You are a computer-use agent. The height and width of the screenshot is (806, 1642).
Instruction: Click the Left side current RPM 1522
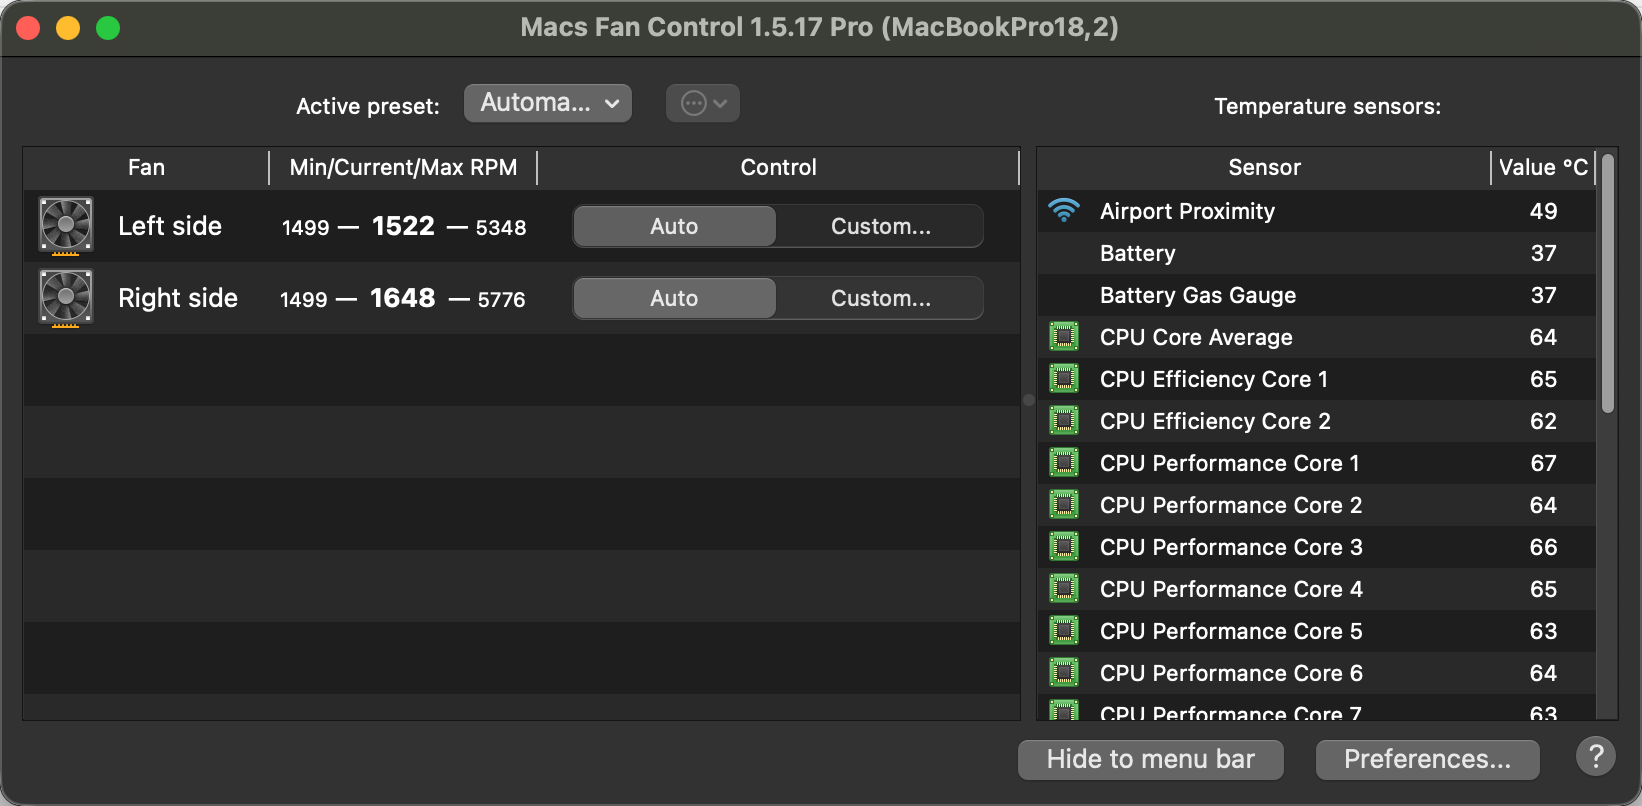pos(403,226)
